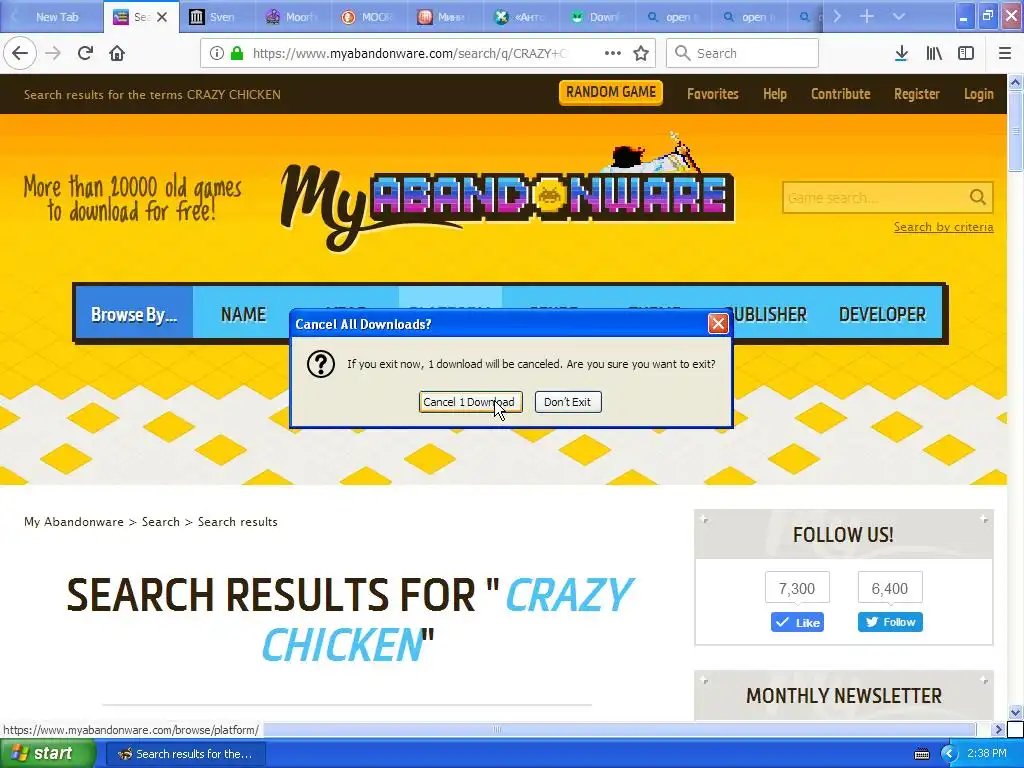
Task: Reload the current page
Action: pyautogui.click(x=85, y=53)
